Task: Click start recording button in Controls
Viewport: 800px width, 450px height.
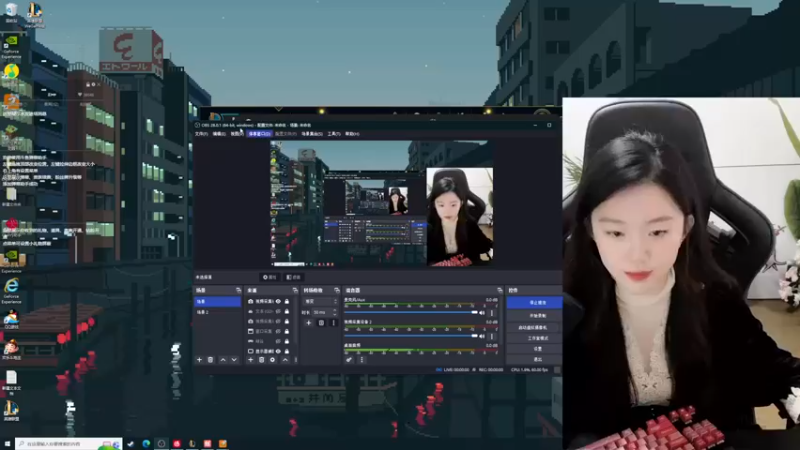Action: point(535,315)
